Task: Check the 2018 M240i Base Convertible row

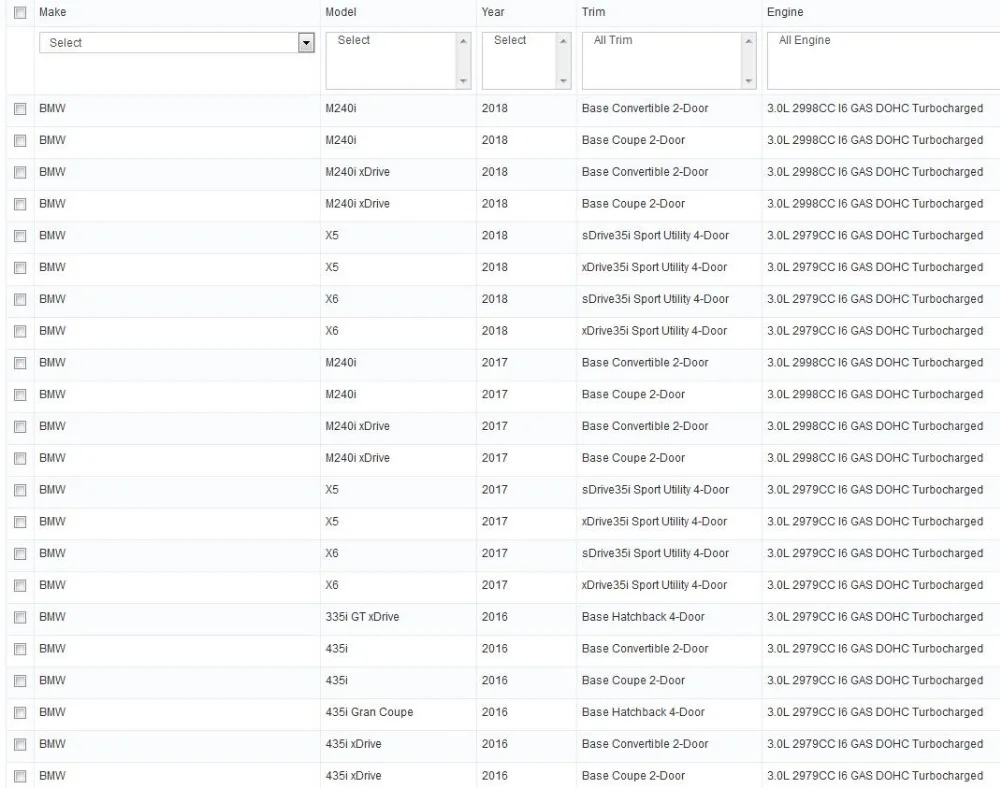Action: [x=20, y=109]
